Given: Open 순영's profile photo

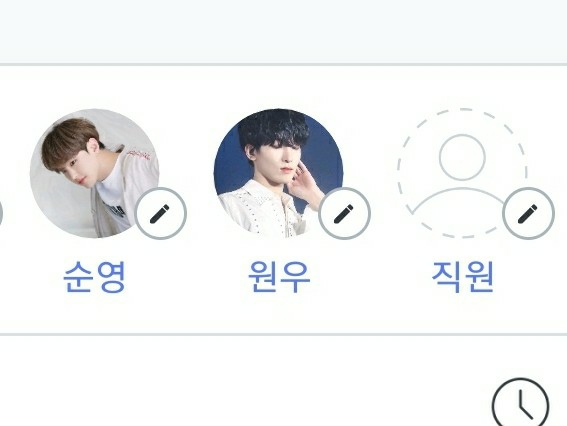Looking at the screenshot, I should (95, 173).
